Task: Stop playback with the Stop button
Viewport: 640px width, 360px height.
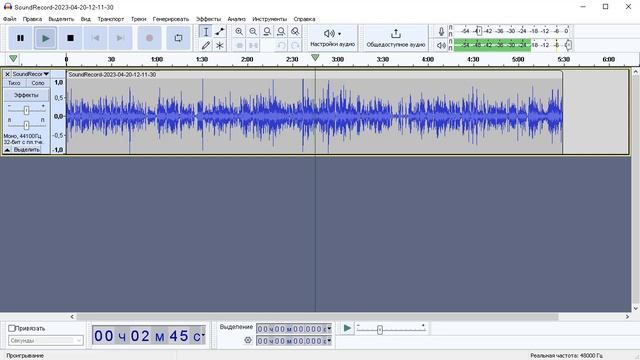Action: click(x=70, y=38)
